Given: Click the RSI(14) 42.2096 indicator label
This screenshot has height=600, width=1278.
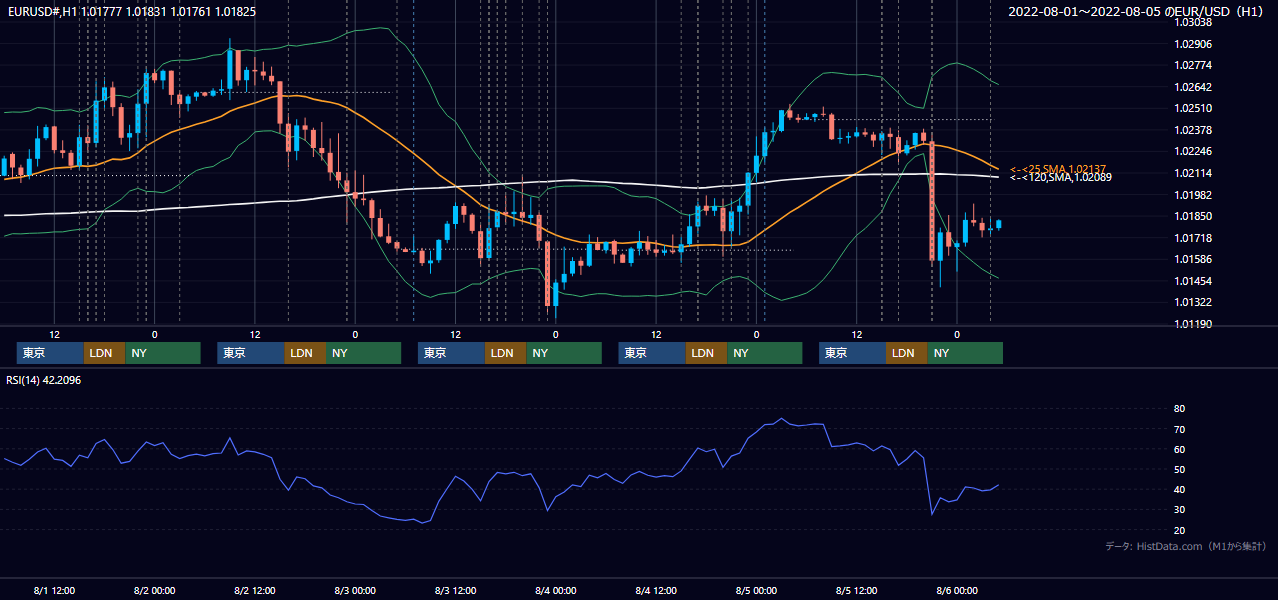Looking at the screenshot, I should pyautogui.click(x=44, y=381).
